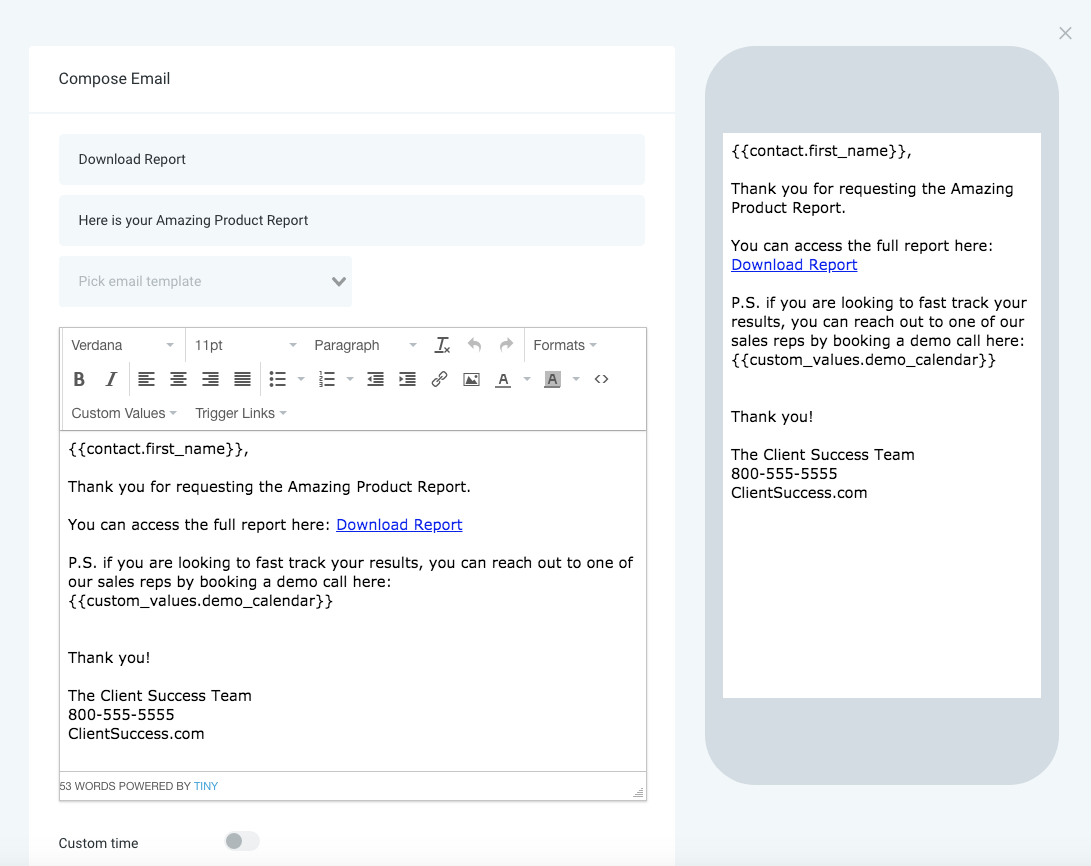The image size is (1091, 866).
Task: Decrease the paragraph indent
Action: pyautogui.click(x=376, y=379)
